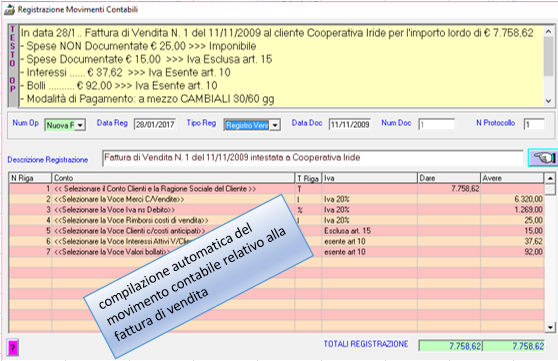This screenshot has height=361, width=558.
Task: Click the total Dare field 7.758,62
Action: [450, 346]
